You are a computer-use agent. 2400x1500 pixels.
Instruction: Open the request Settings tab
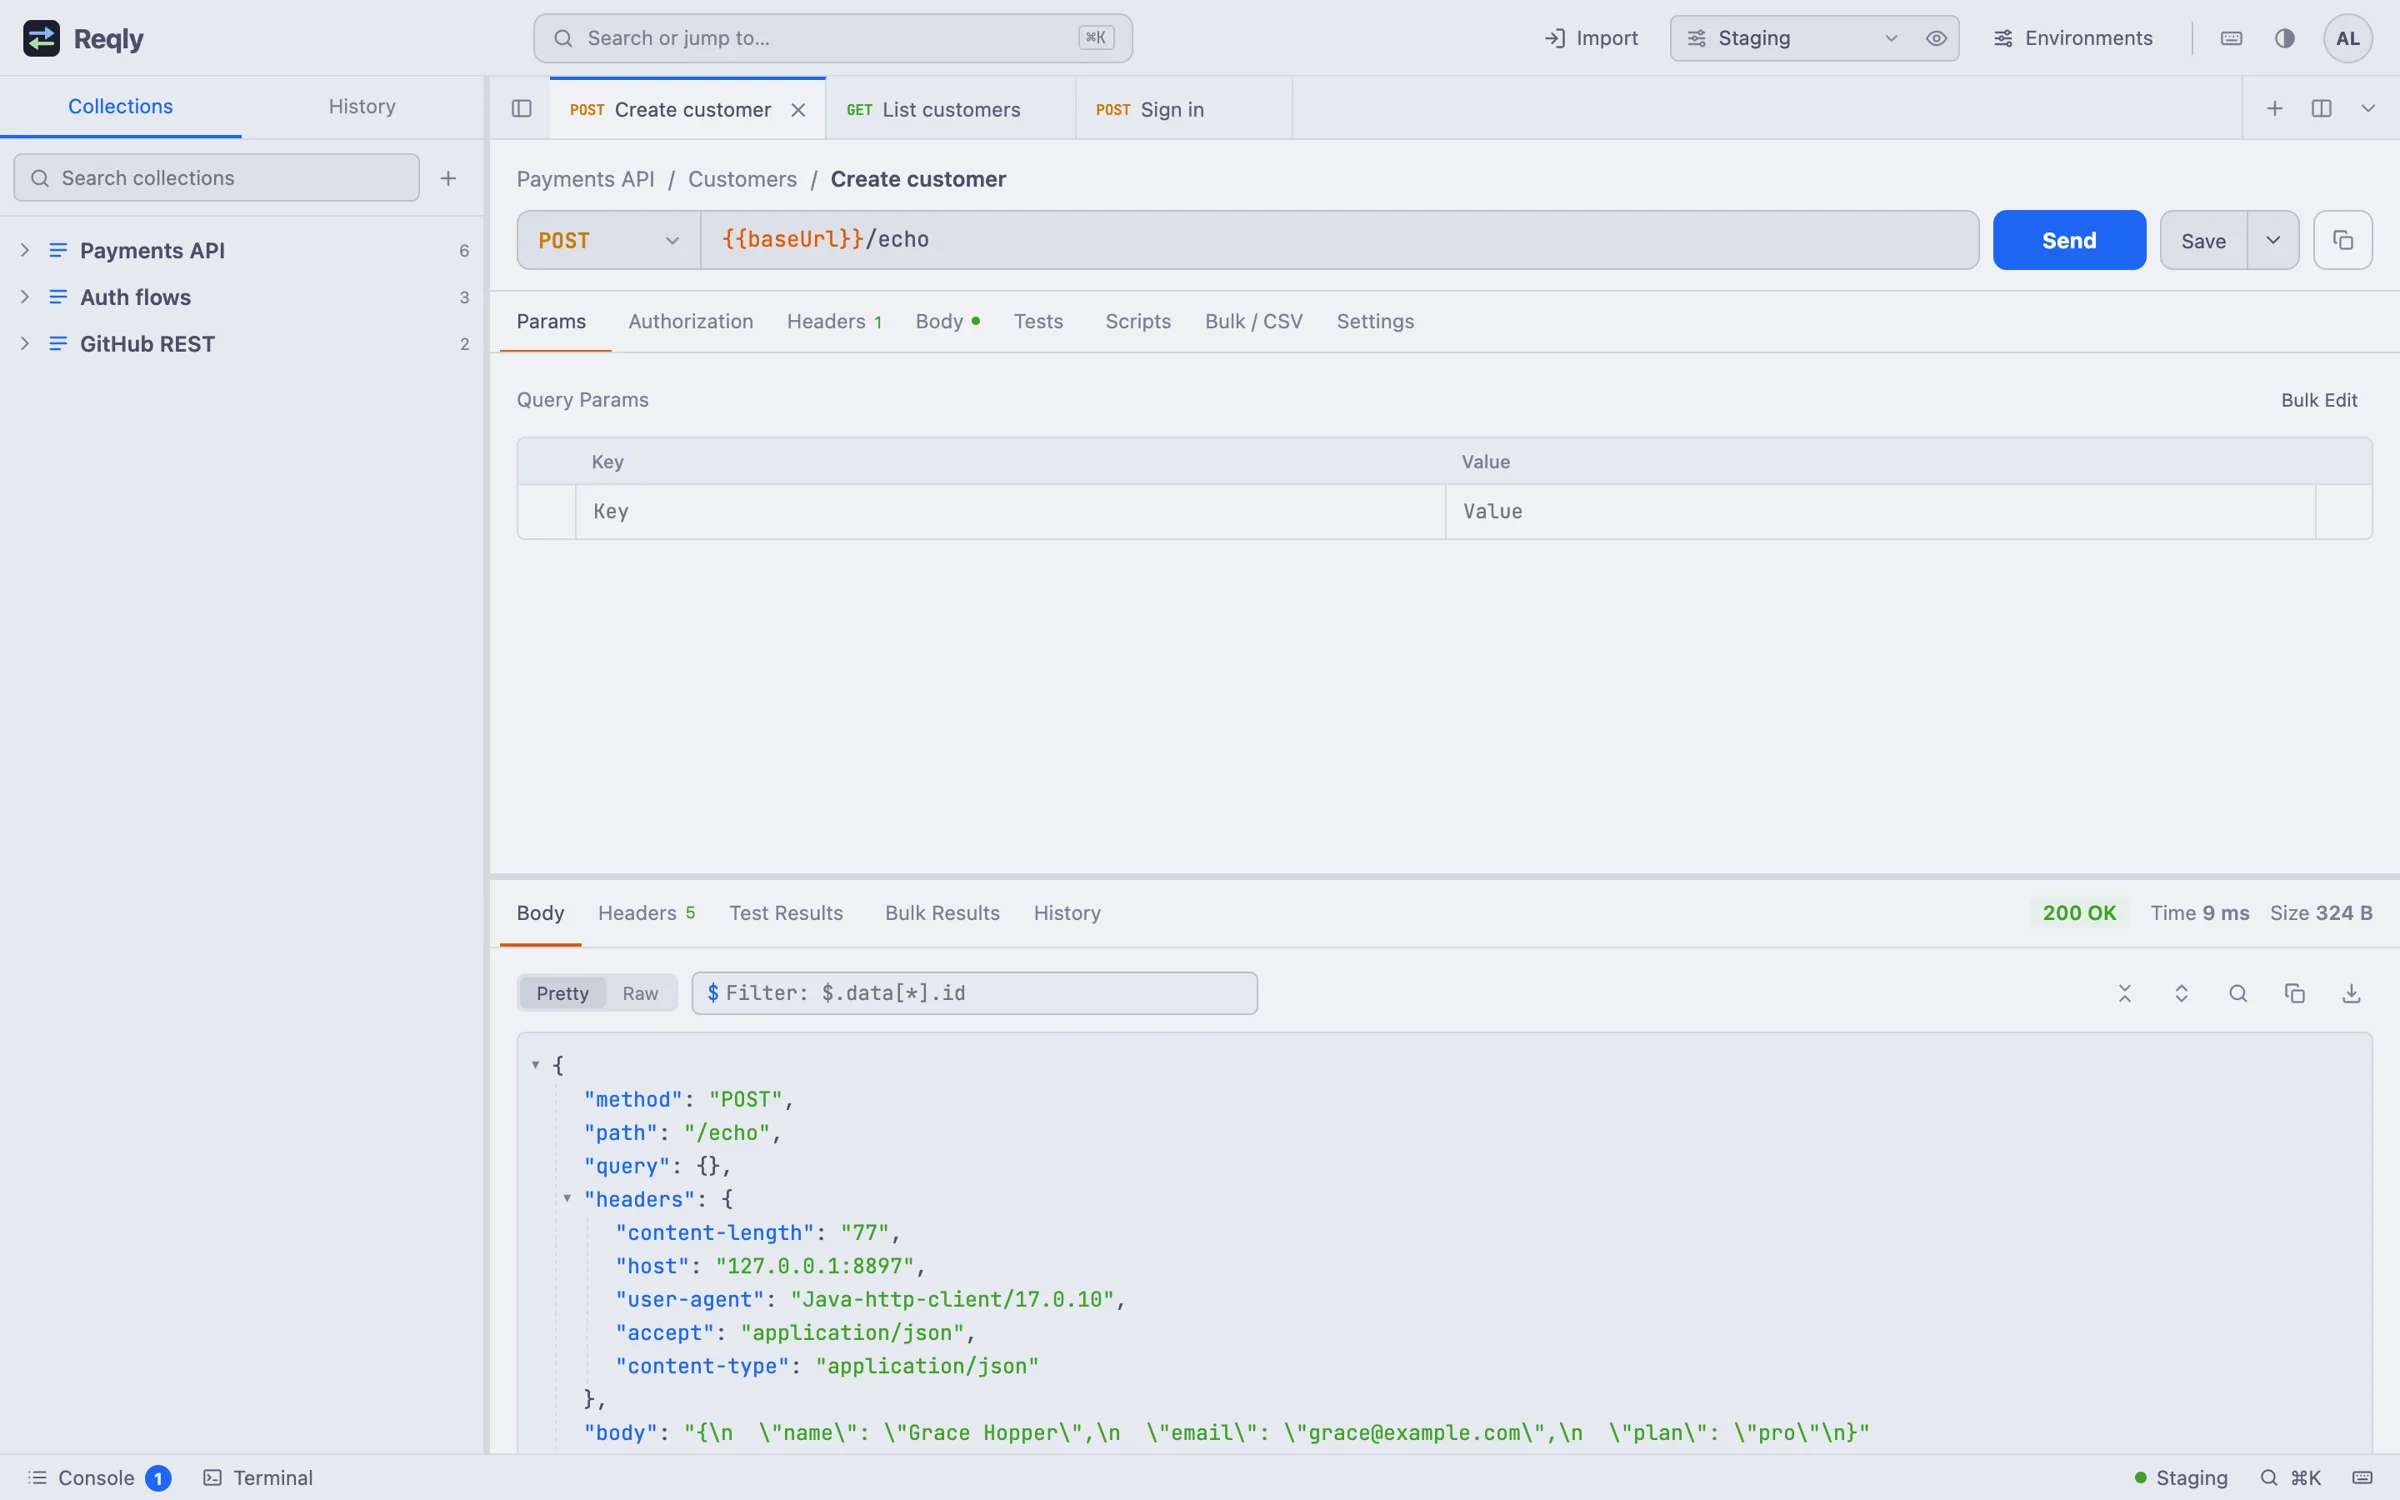(1375, 322)
